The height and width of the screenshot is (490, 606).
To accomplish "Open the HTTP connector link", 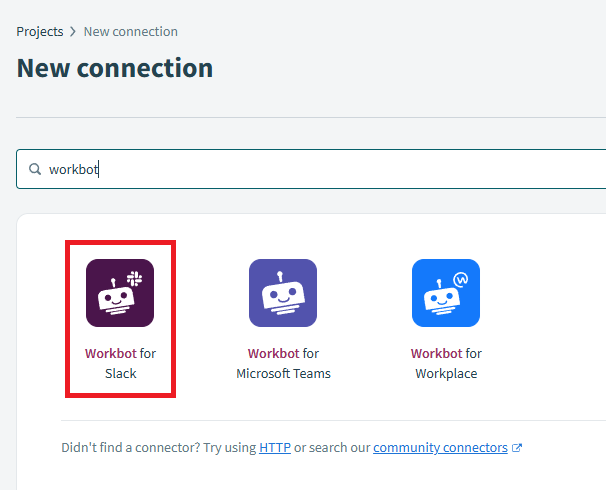I will click(275, 447).
